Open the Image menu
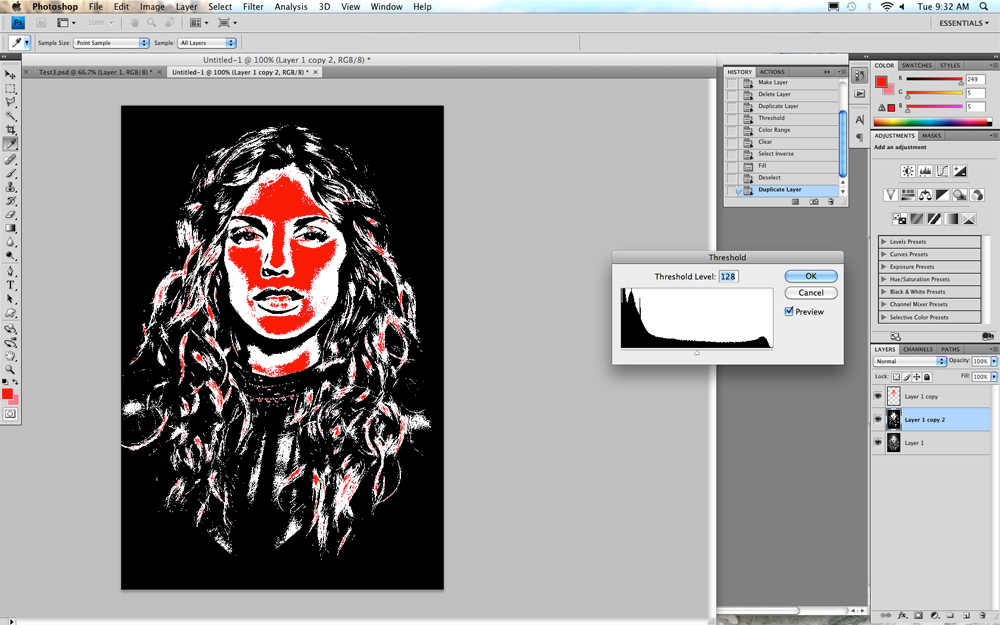This screenshot has width=1000, height=625. tap(152, 6)
